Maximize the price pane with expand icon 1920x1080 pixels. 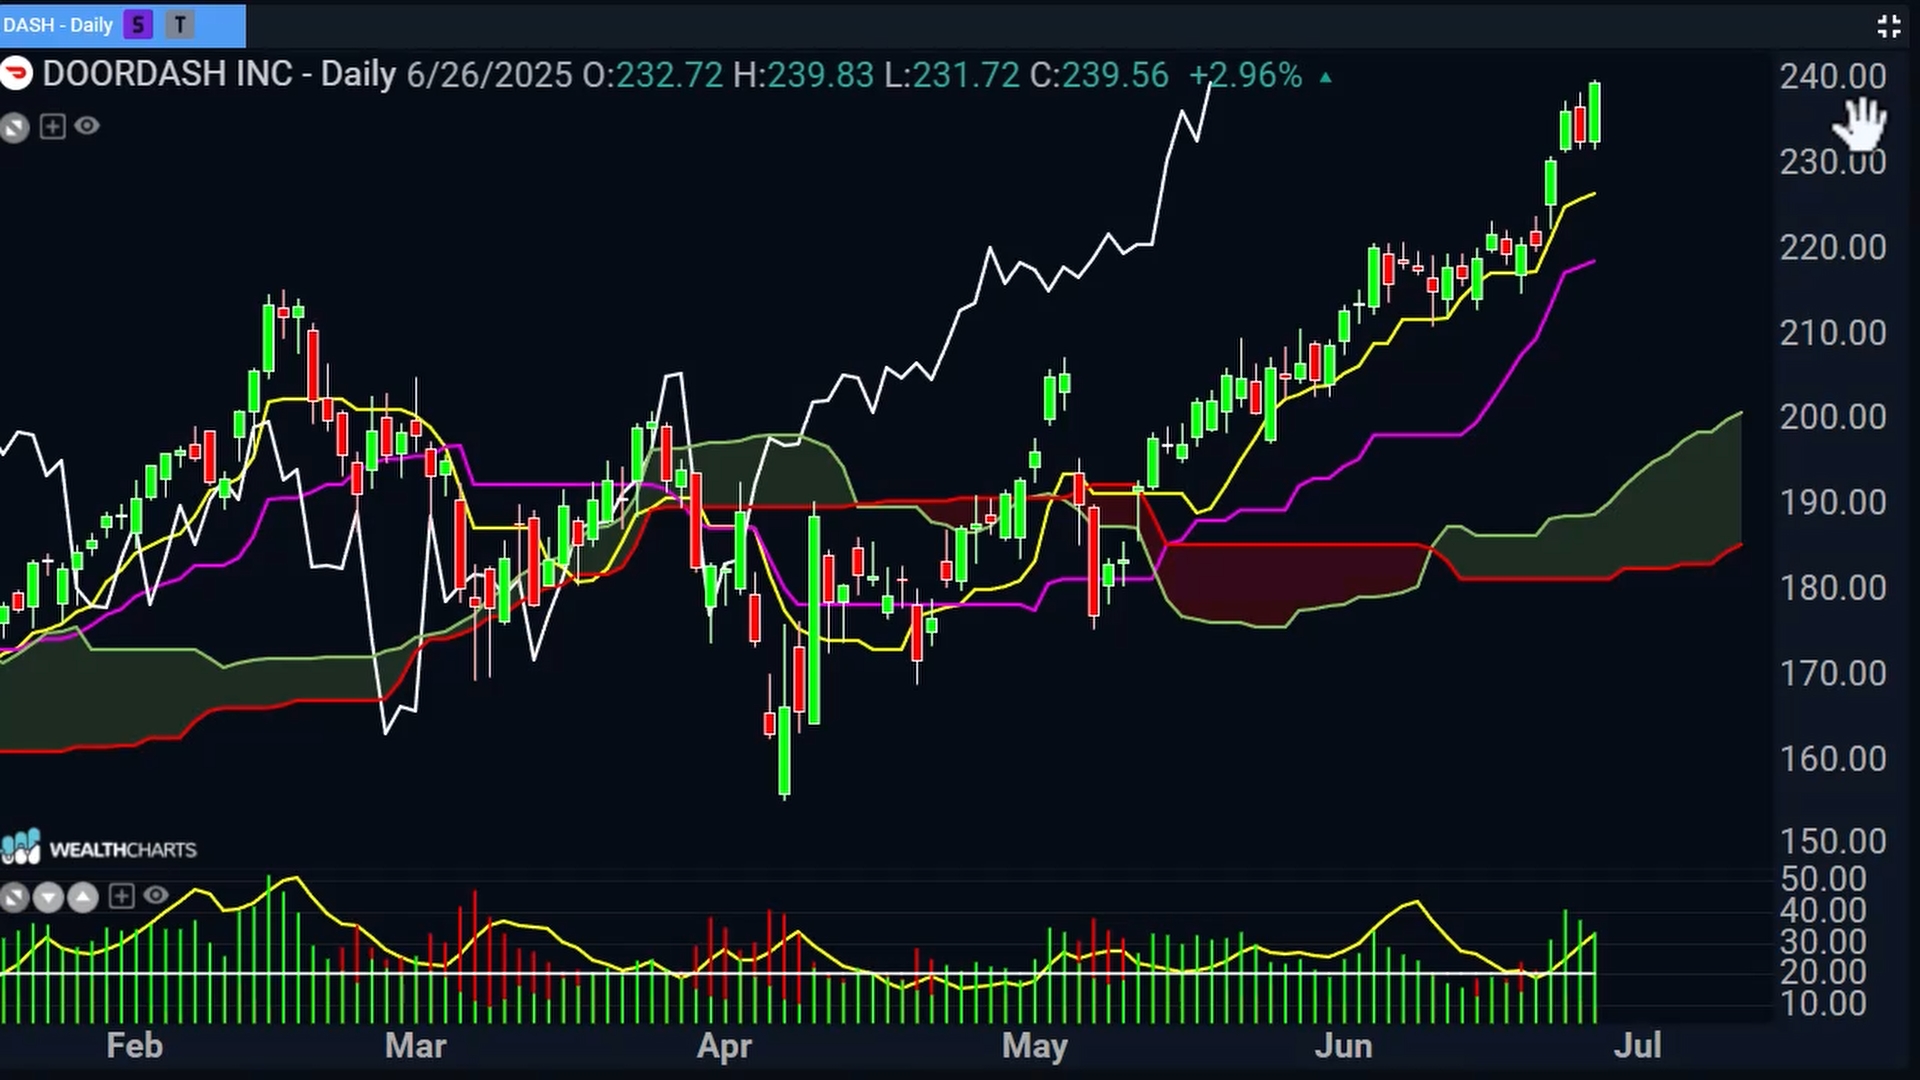pos(14,127)
